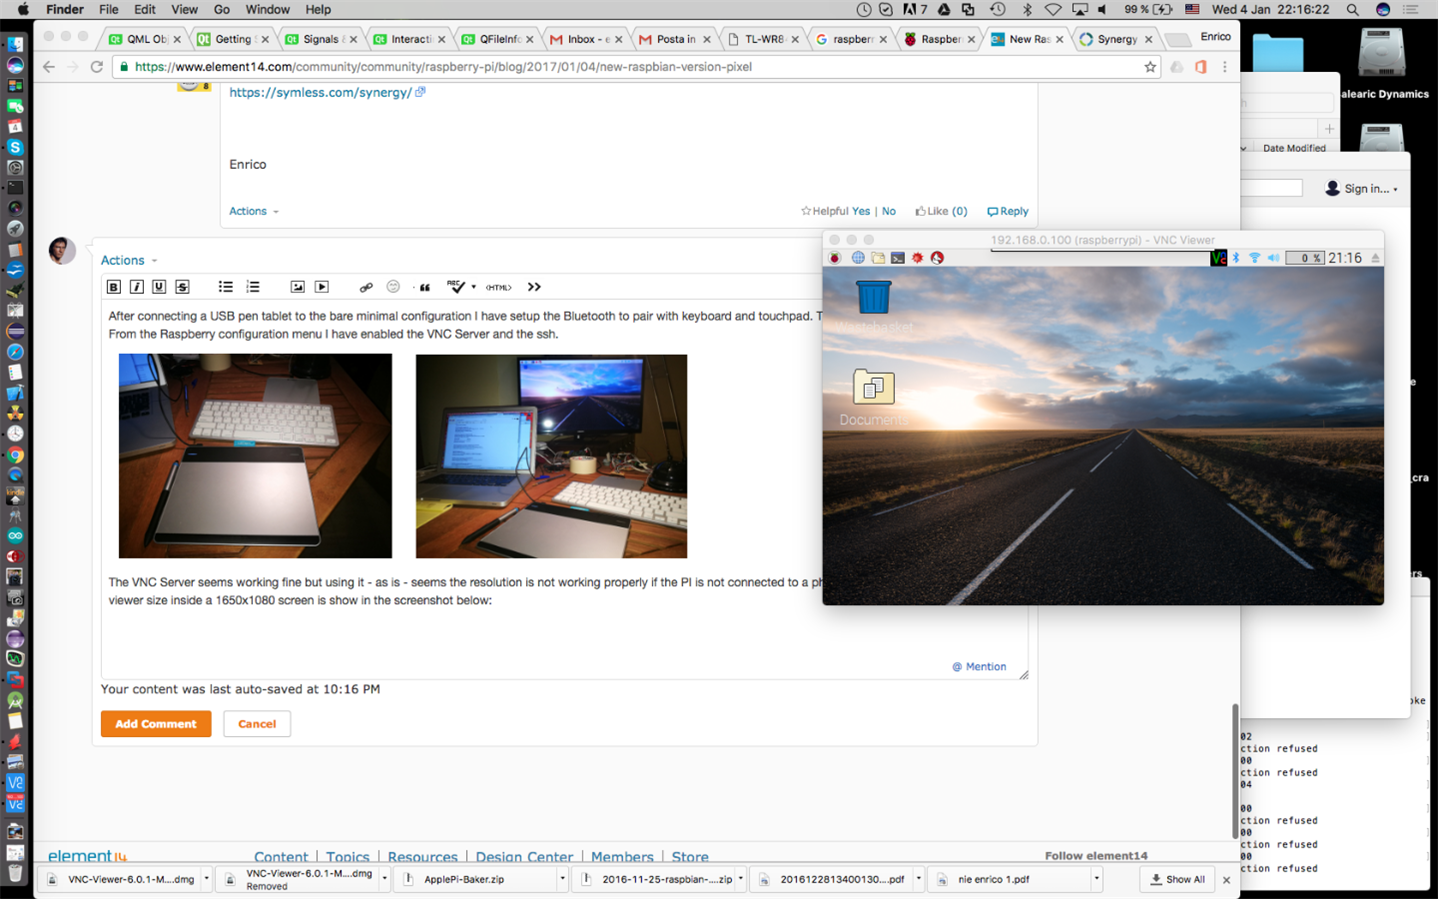The image size is (1438, 899).
Task: Click the Add Comment button
Action: coord(155,724)
